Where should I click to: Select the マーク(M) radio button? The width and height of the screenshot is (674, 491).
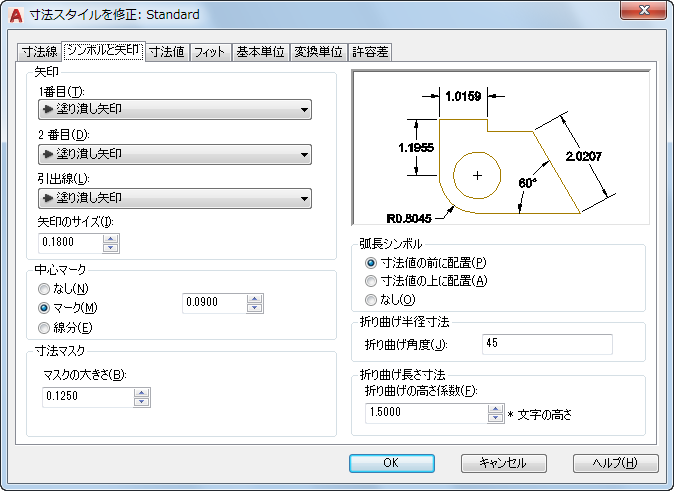(44, 308)
